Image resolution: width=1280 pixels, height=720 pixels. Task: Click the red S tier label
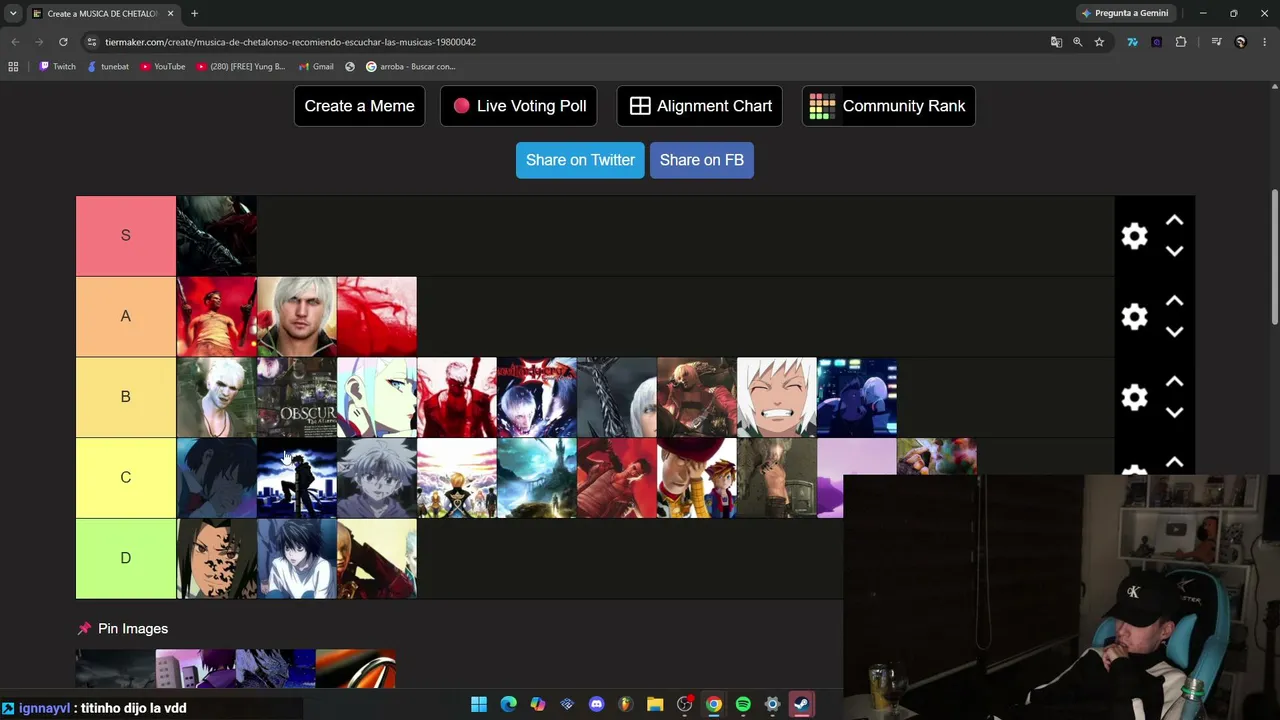(x=126, y=236)
